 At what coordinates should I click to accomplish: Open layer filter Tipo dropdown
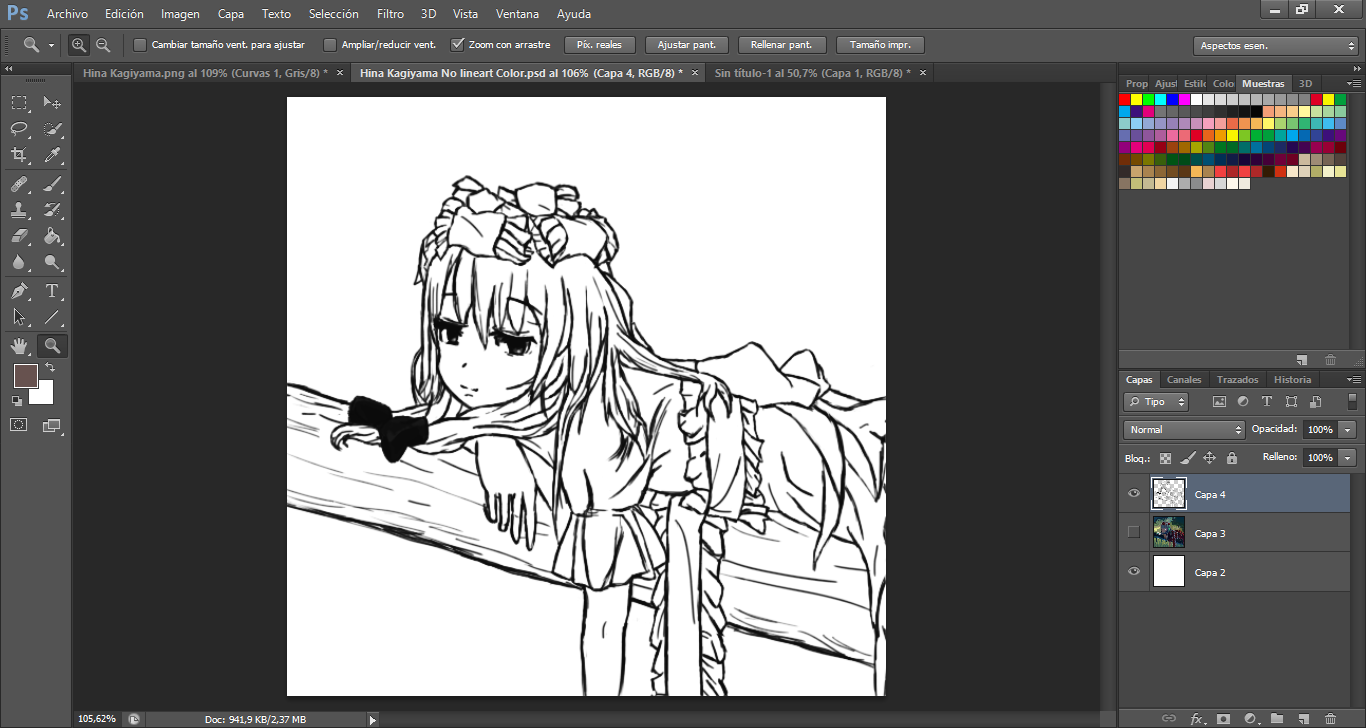coord(1156,402)
